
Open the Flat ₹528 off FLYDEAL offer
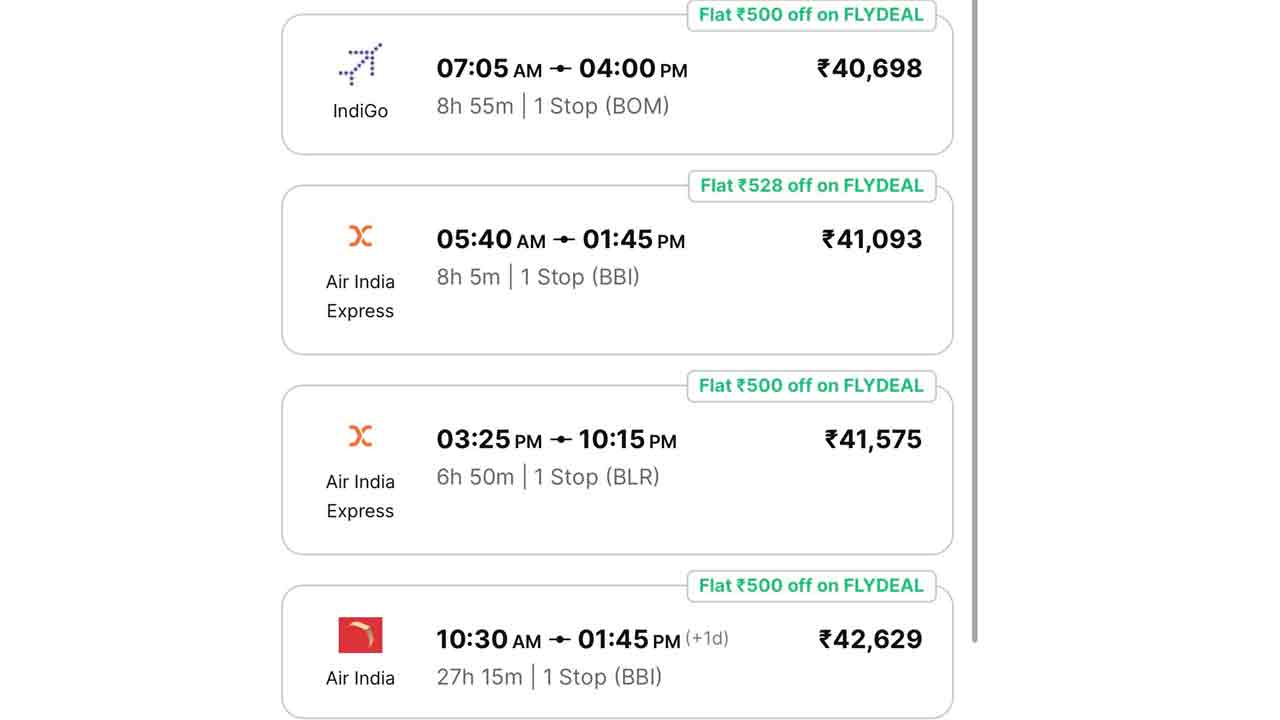pos(811,186)
